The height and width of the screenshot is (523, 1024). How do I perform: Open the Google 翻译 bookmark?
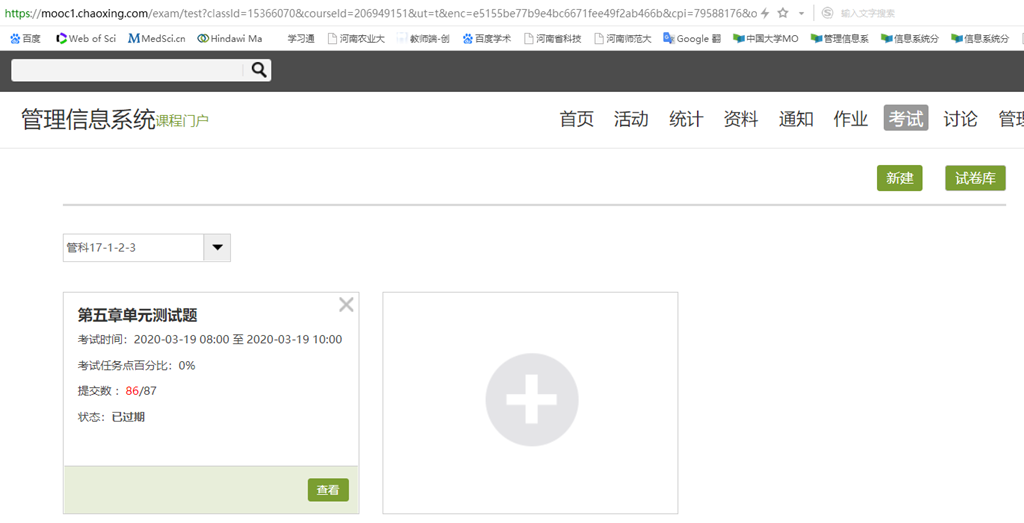pos(692,39)
